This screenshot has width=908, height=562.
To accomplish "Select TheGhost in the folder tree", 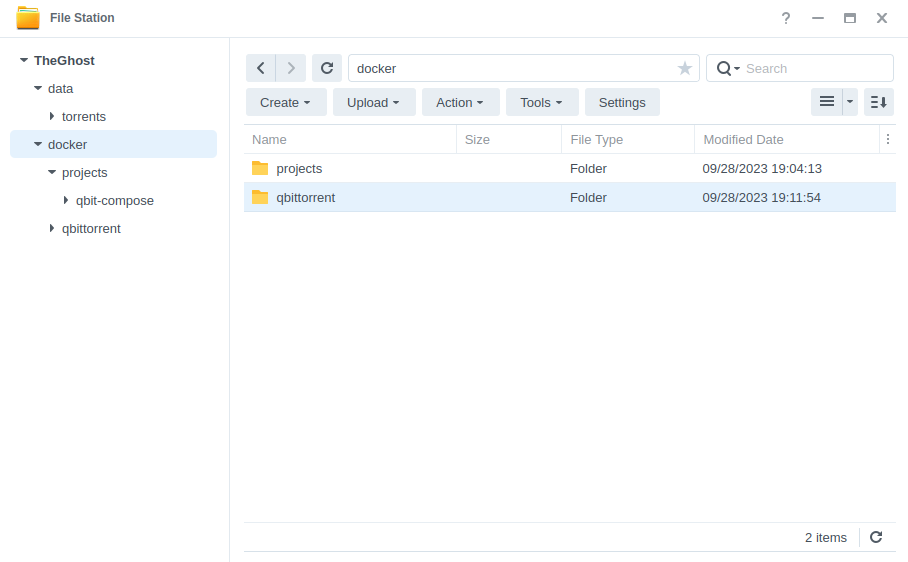I will (64, 60).
